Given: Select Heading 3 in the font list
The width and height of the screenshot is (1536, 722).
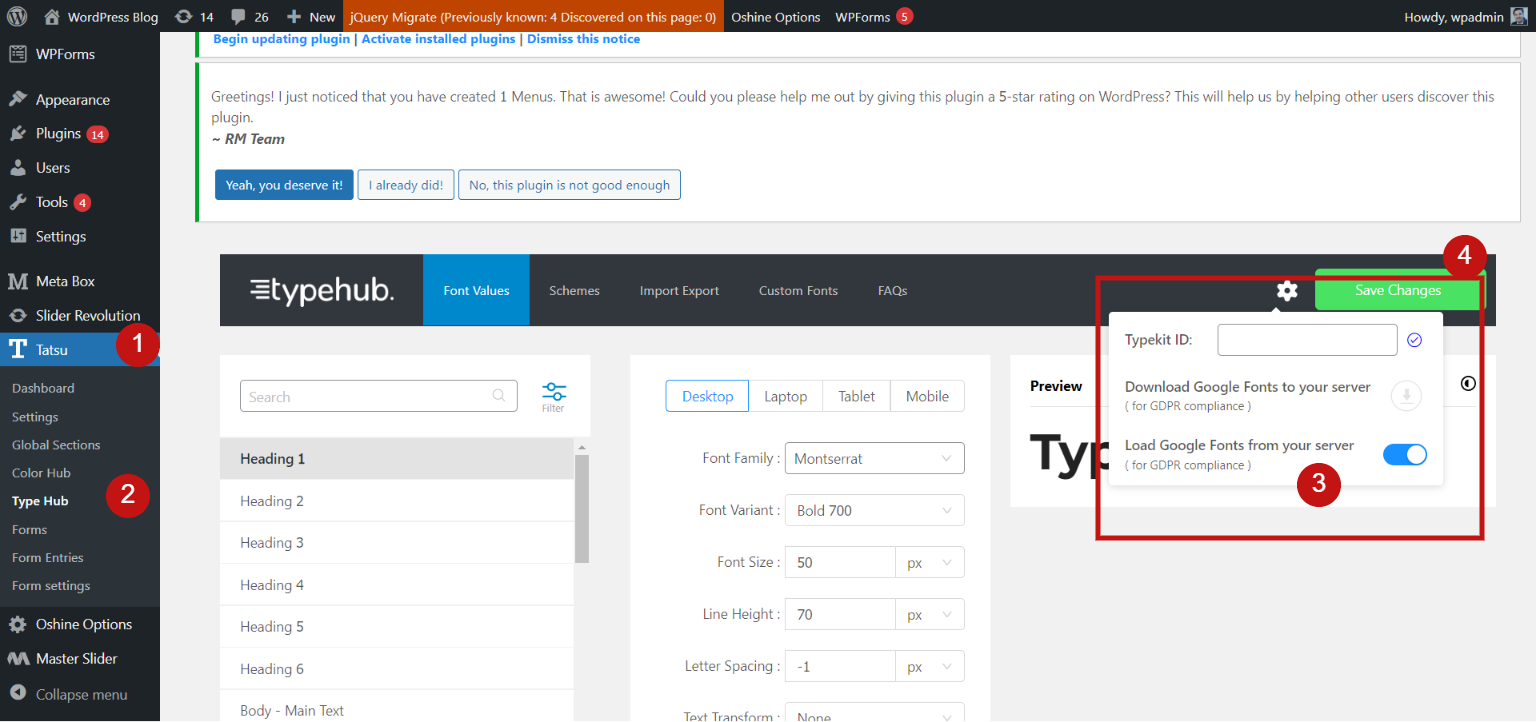Looking at the screenshot, I should [397, 543].
